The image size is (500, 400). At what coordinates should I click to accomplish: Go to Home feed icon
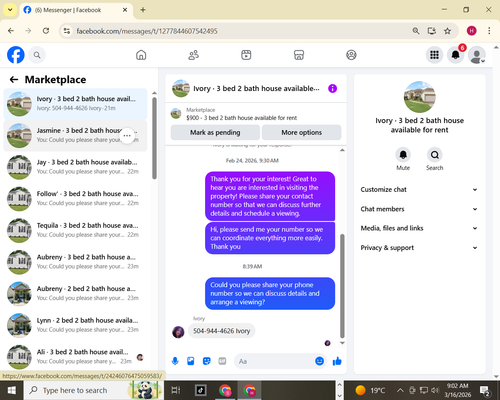pyautogui.click(x=141, y=55)
